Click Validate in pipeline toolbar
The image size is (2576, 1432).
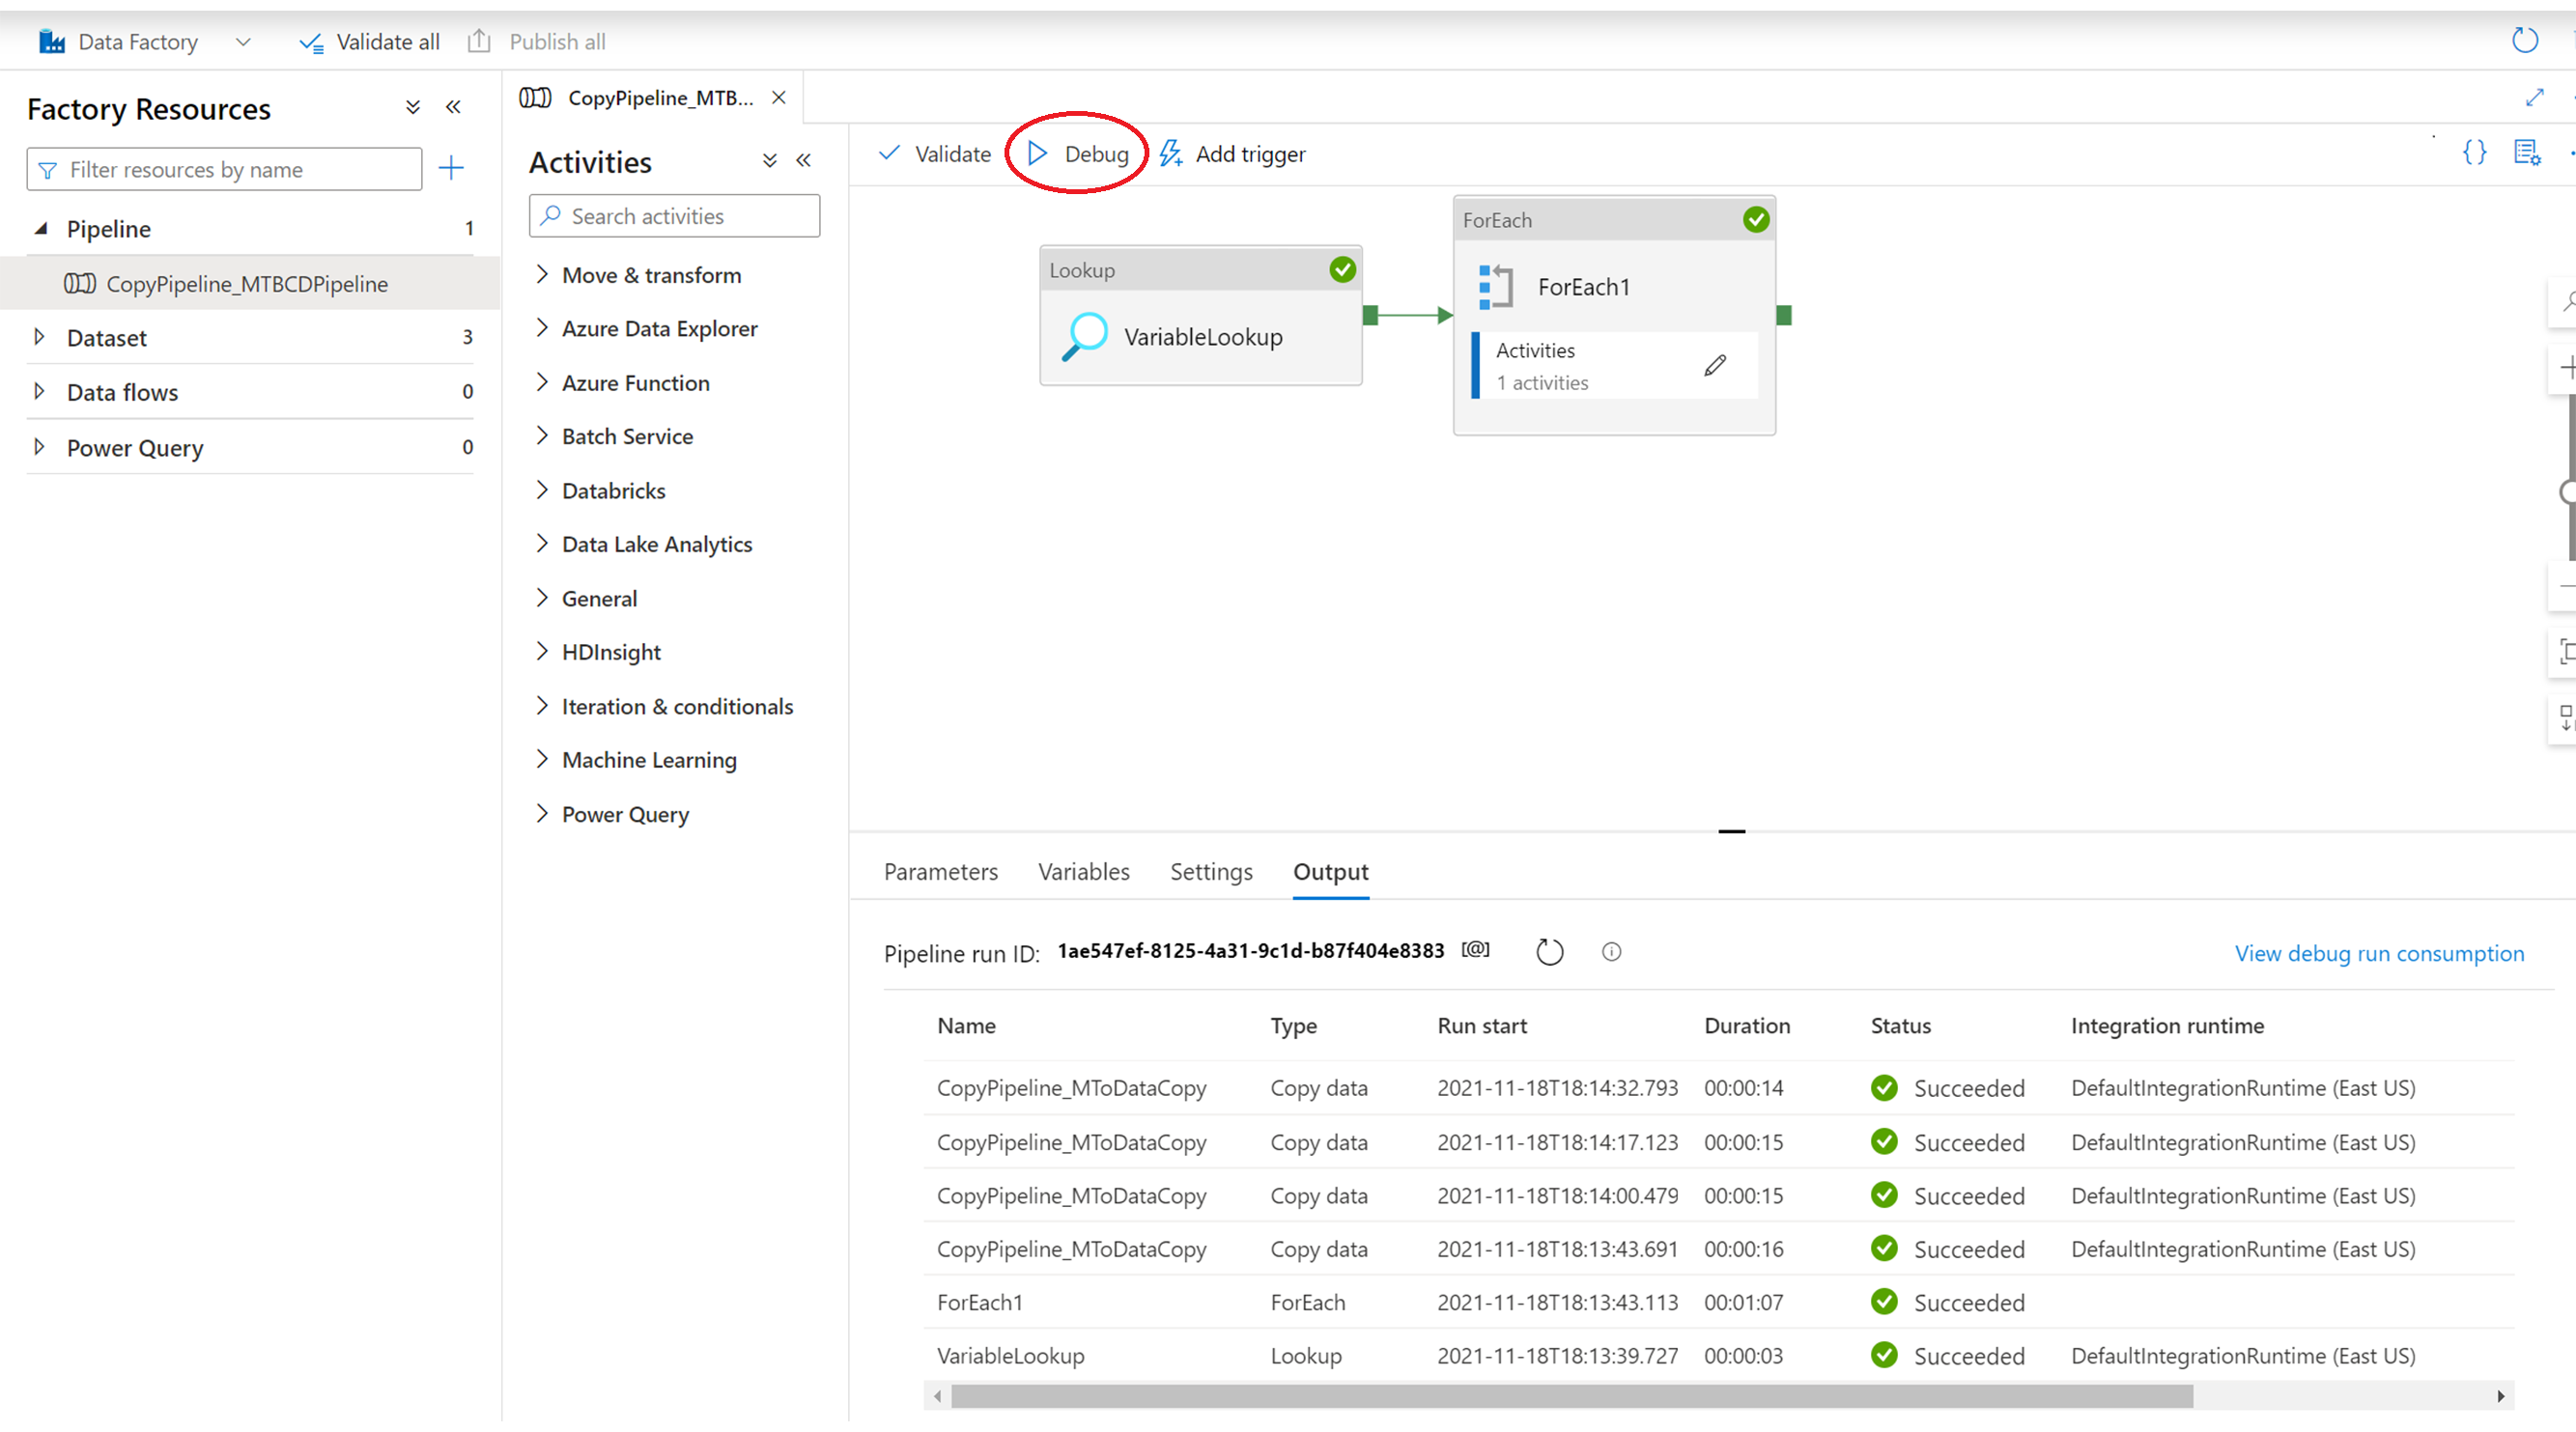coord(934,154)
